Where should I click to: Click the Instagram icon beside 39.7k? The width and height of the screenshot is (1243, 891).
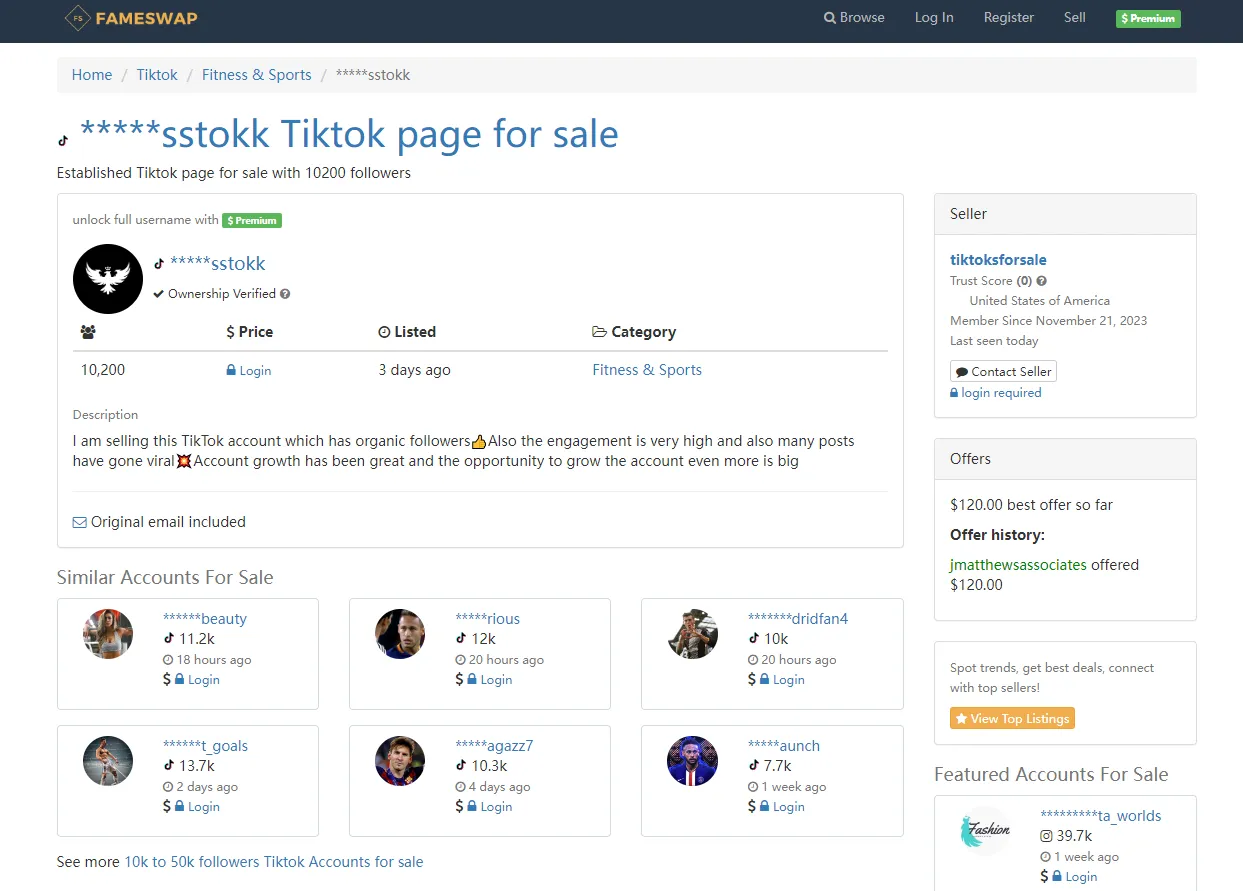(1046, 836)
